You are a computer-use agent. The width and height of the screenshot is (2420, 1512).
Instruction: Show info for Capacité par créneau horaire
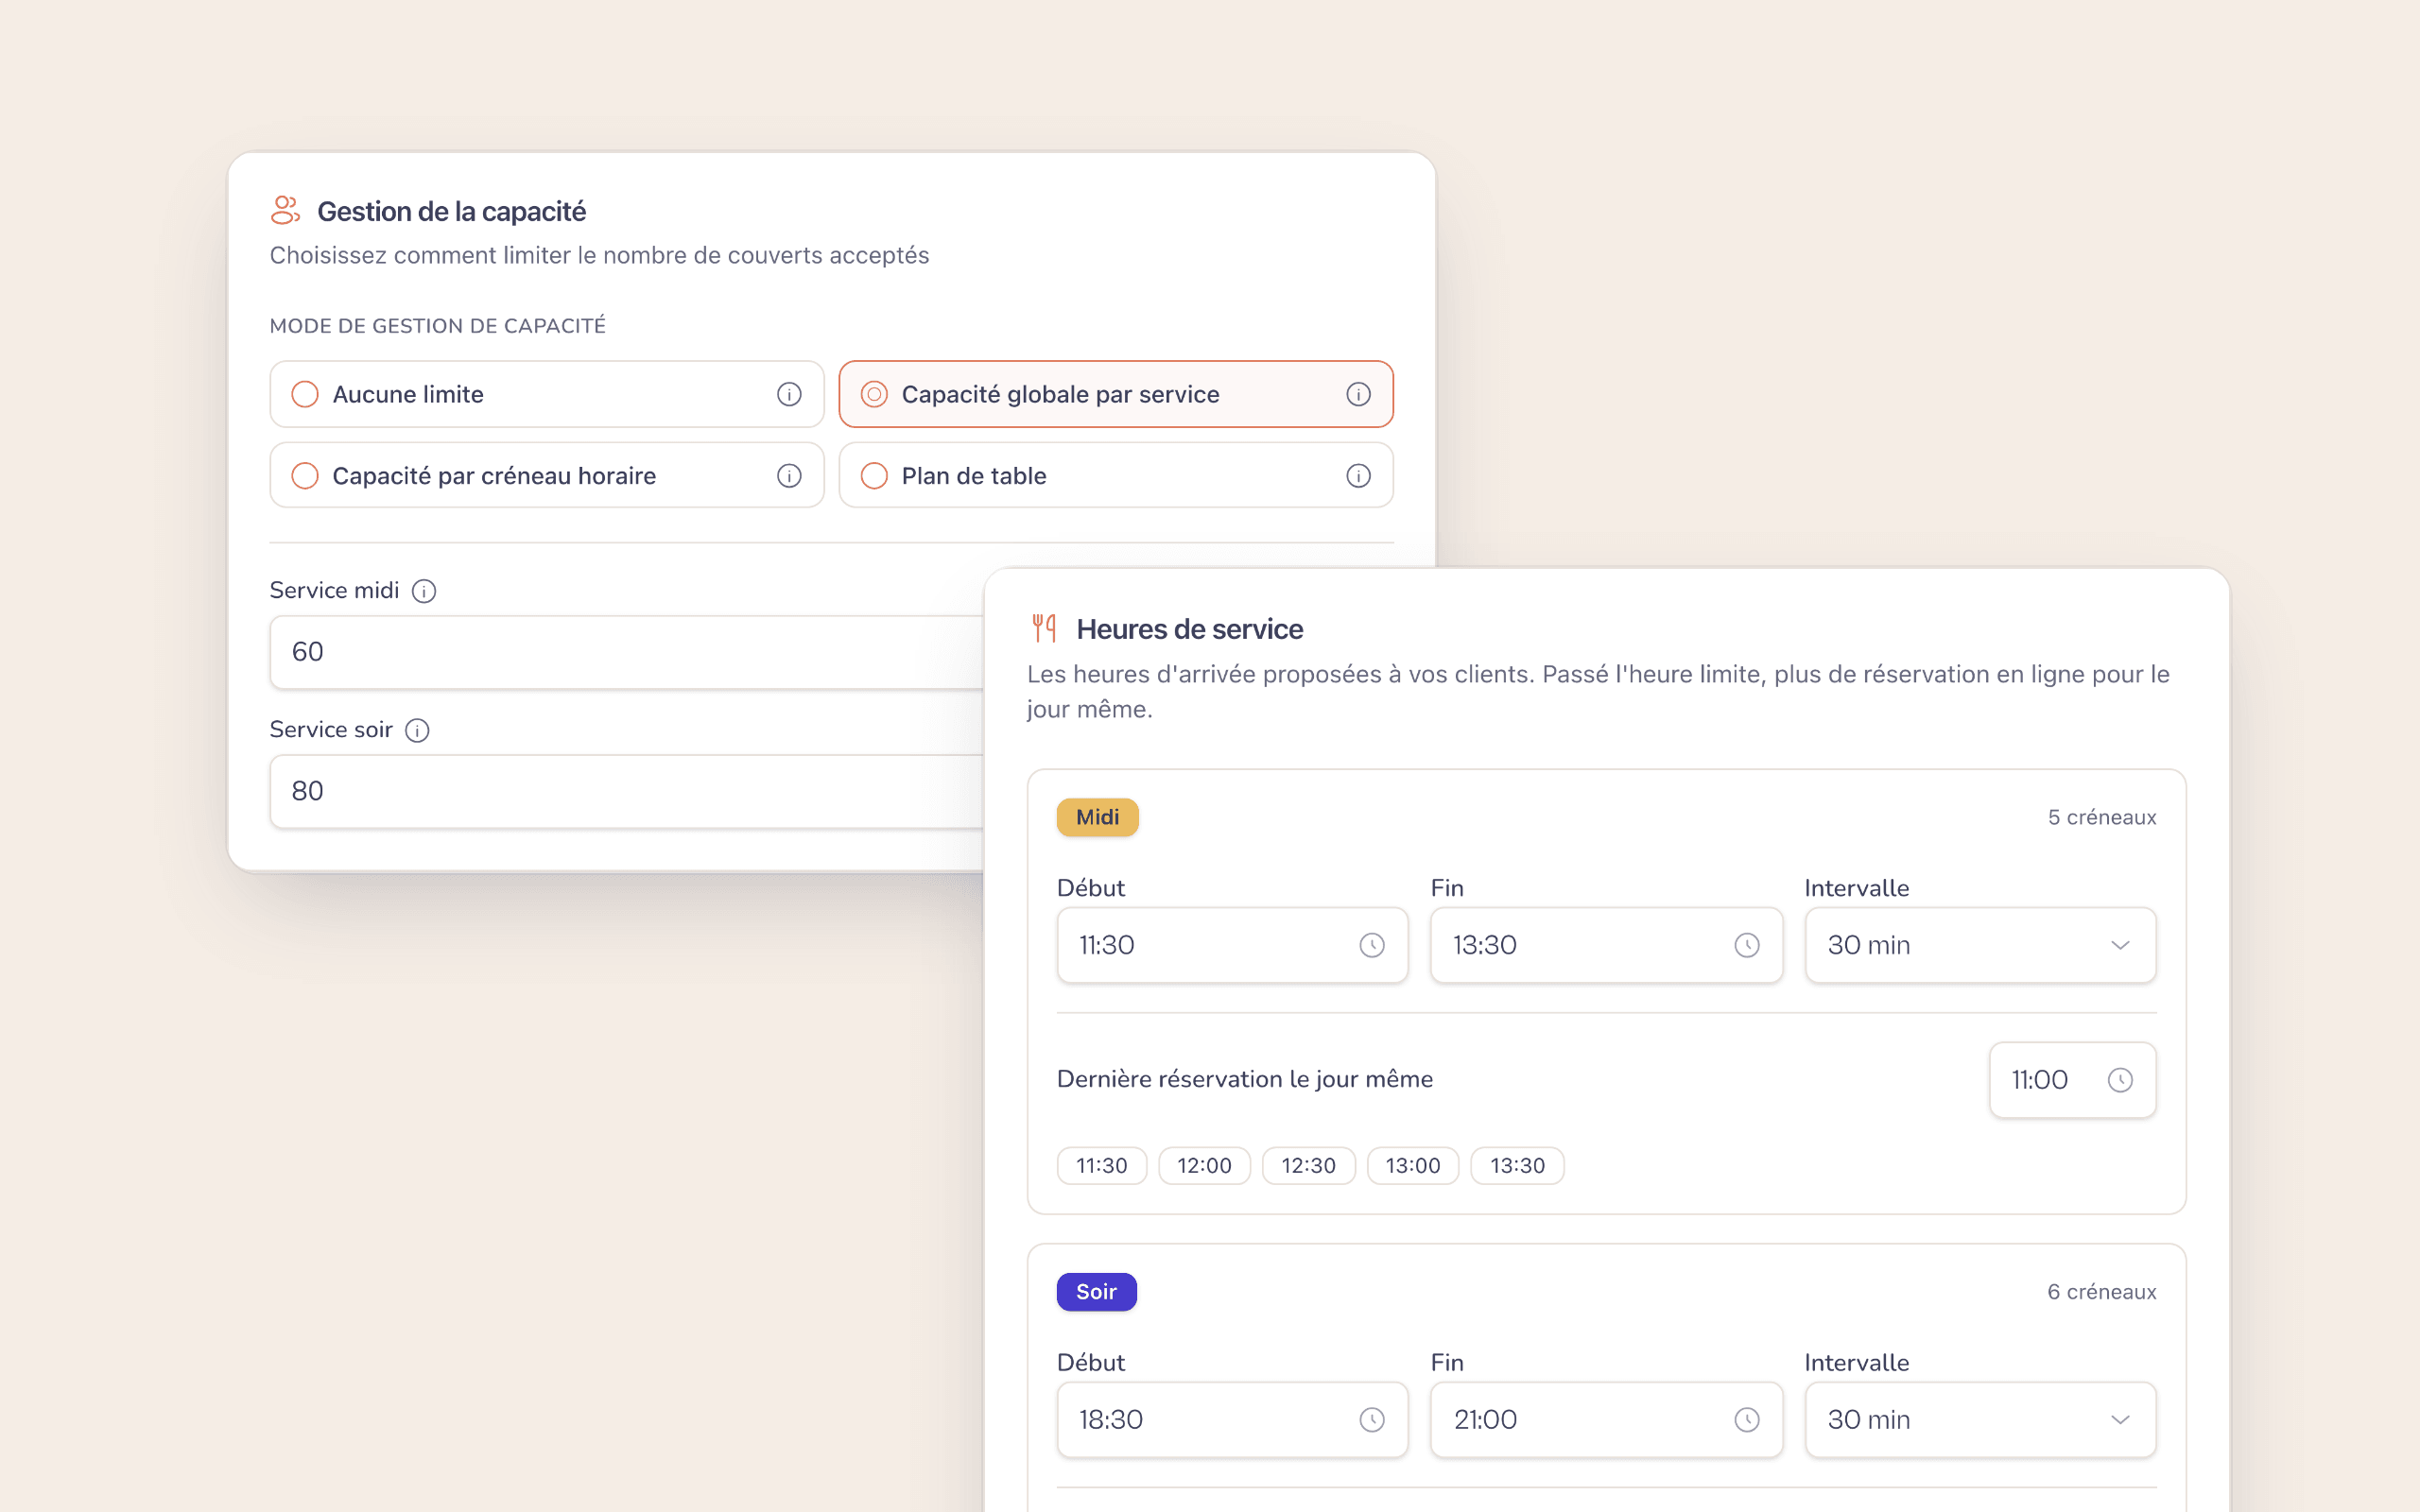(789, 476)
